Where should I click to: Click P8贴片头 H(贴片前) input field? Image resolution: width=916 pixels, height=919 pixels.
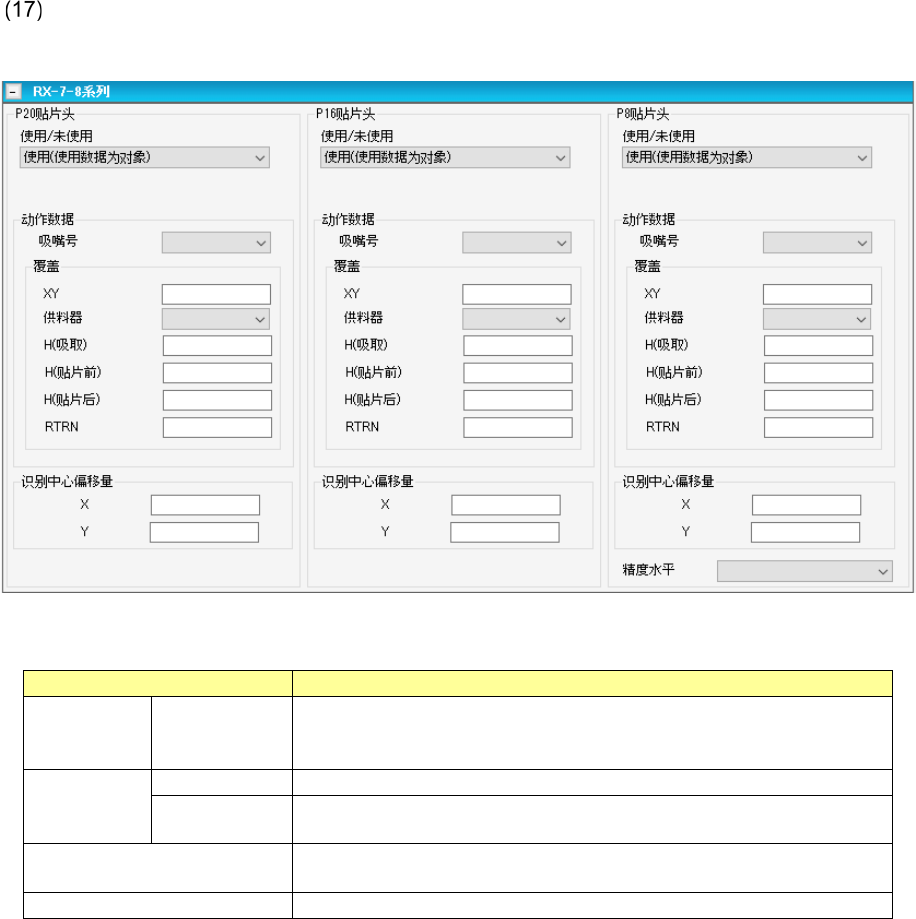819,373
